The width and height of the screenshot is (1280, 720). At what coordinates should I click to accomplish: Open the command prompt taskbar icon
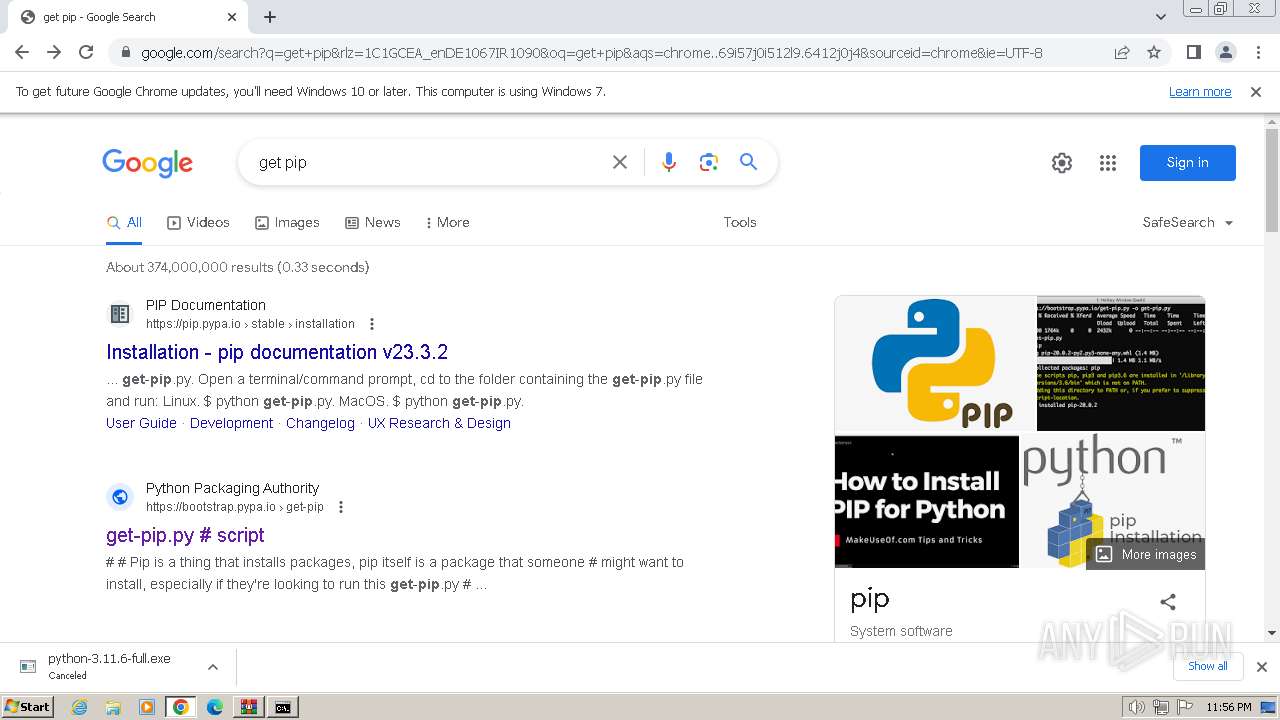click(x=283, y=707)
